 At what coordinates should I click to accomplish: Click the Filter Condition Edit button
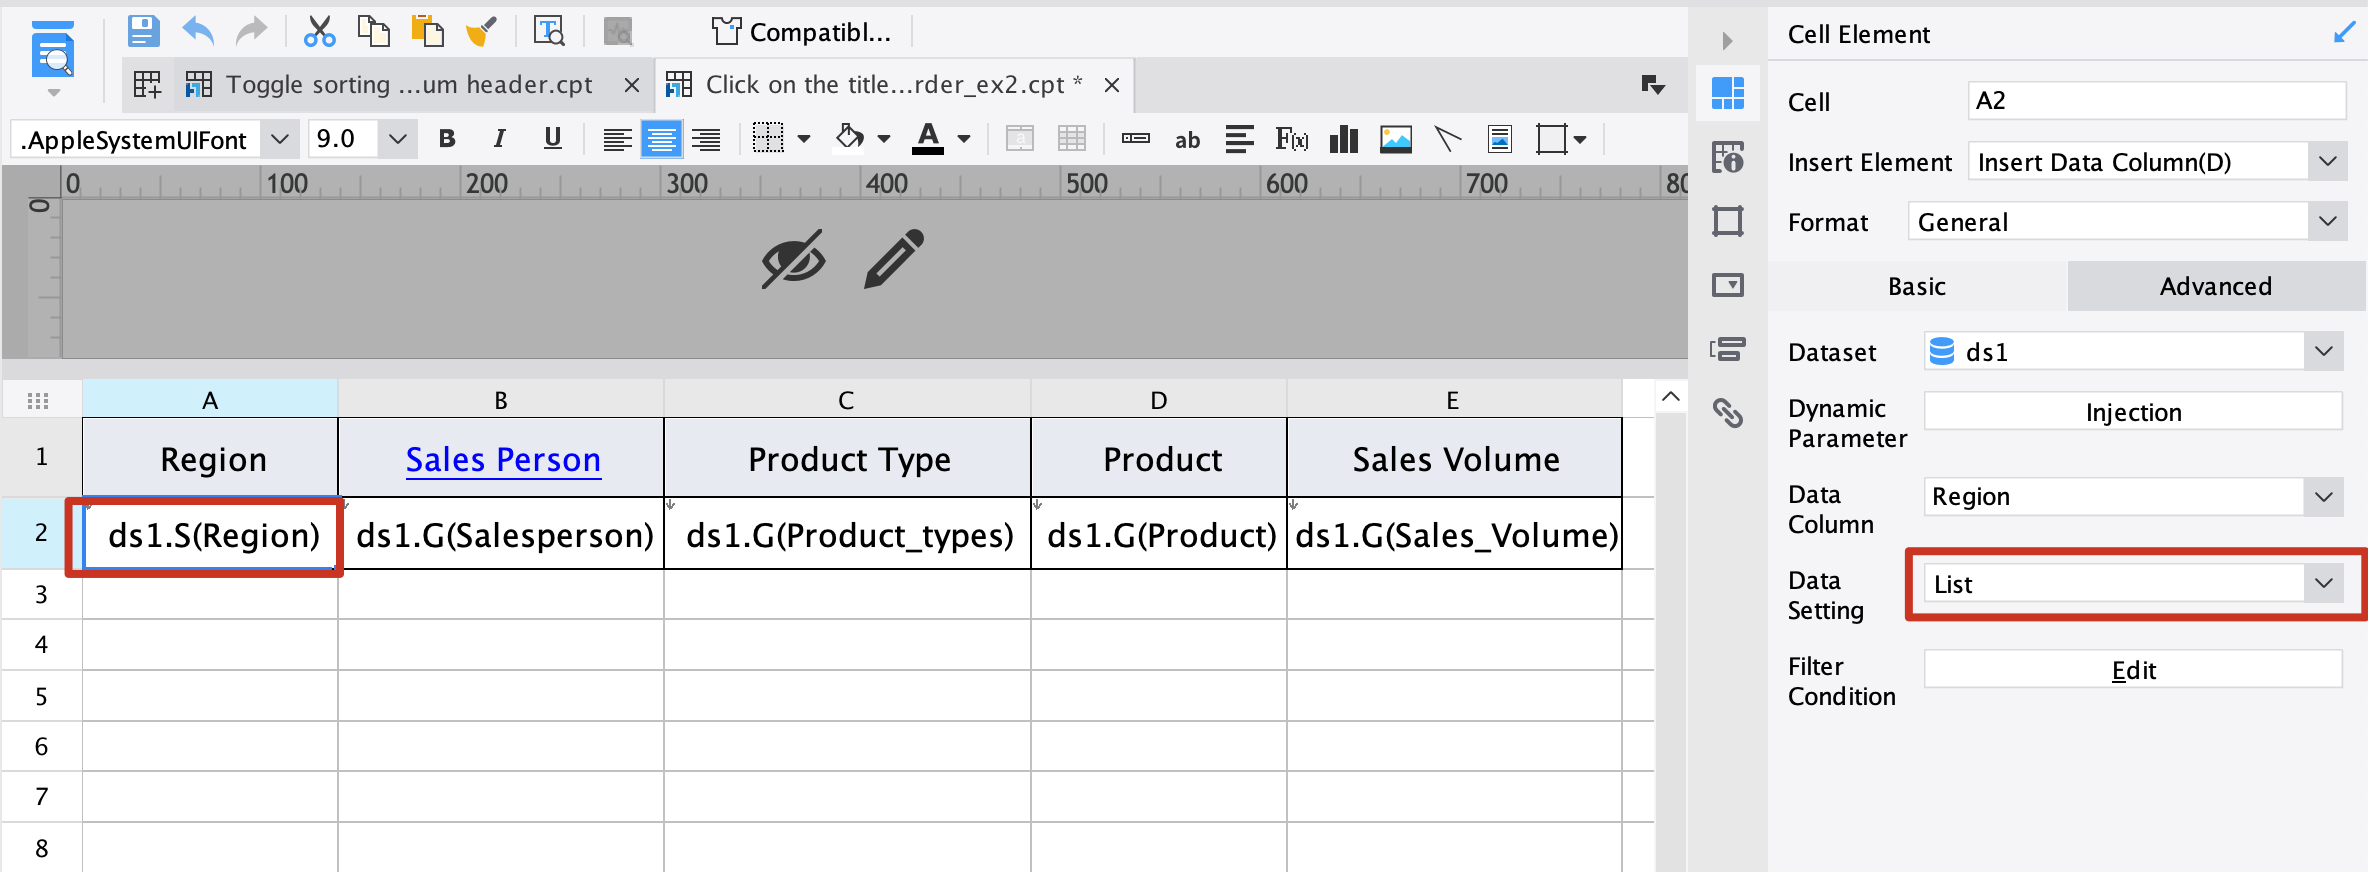tap(2133, 669)
